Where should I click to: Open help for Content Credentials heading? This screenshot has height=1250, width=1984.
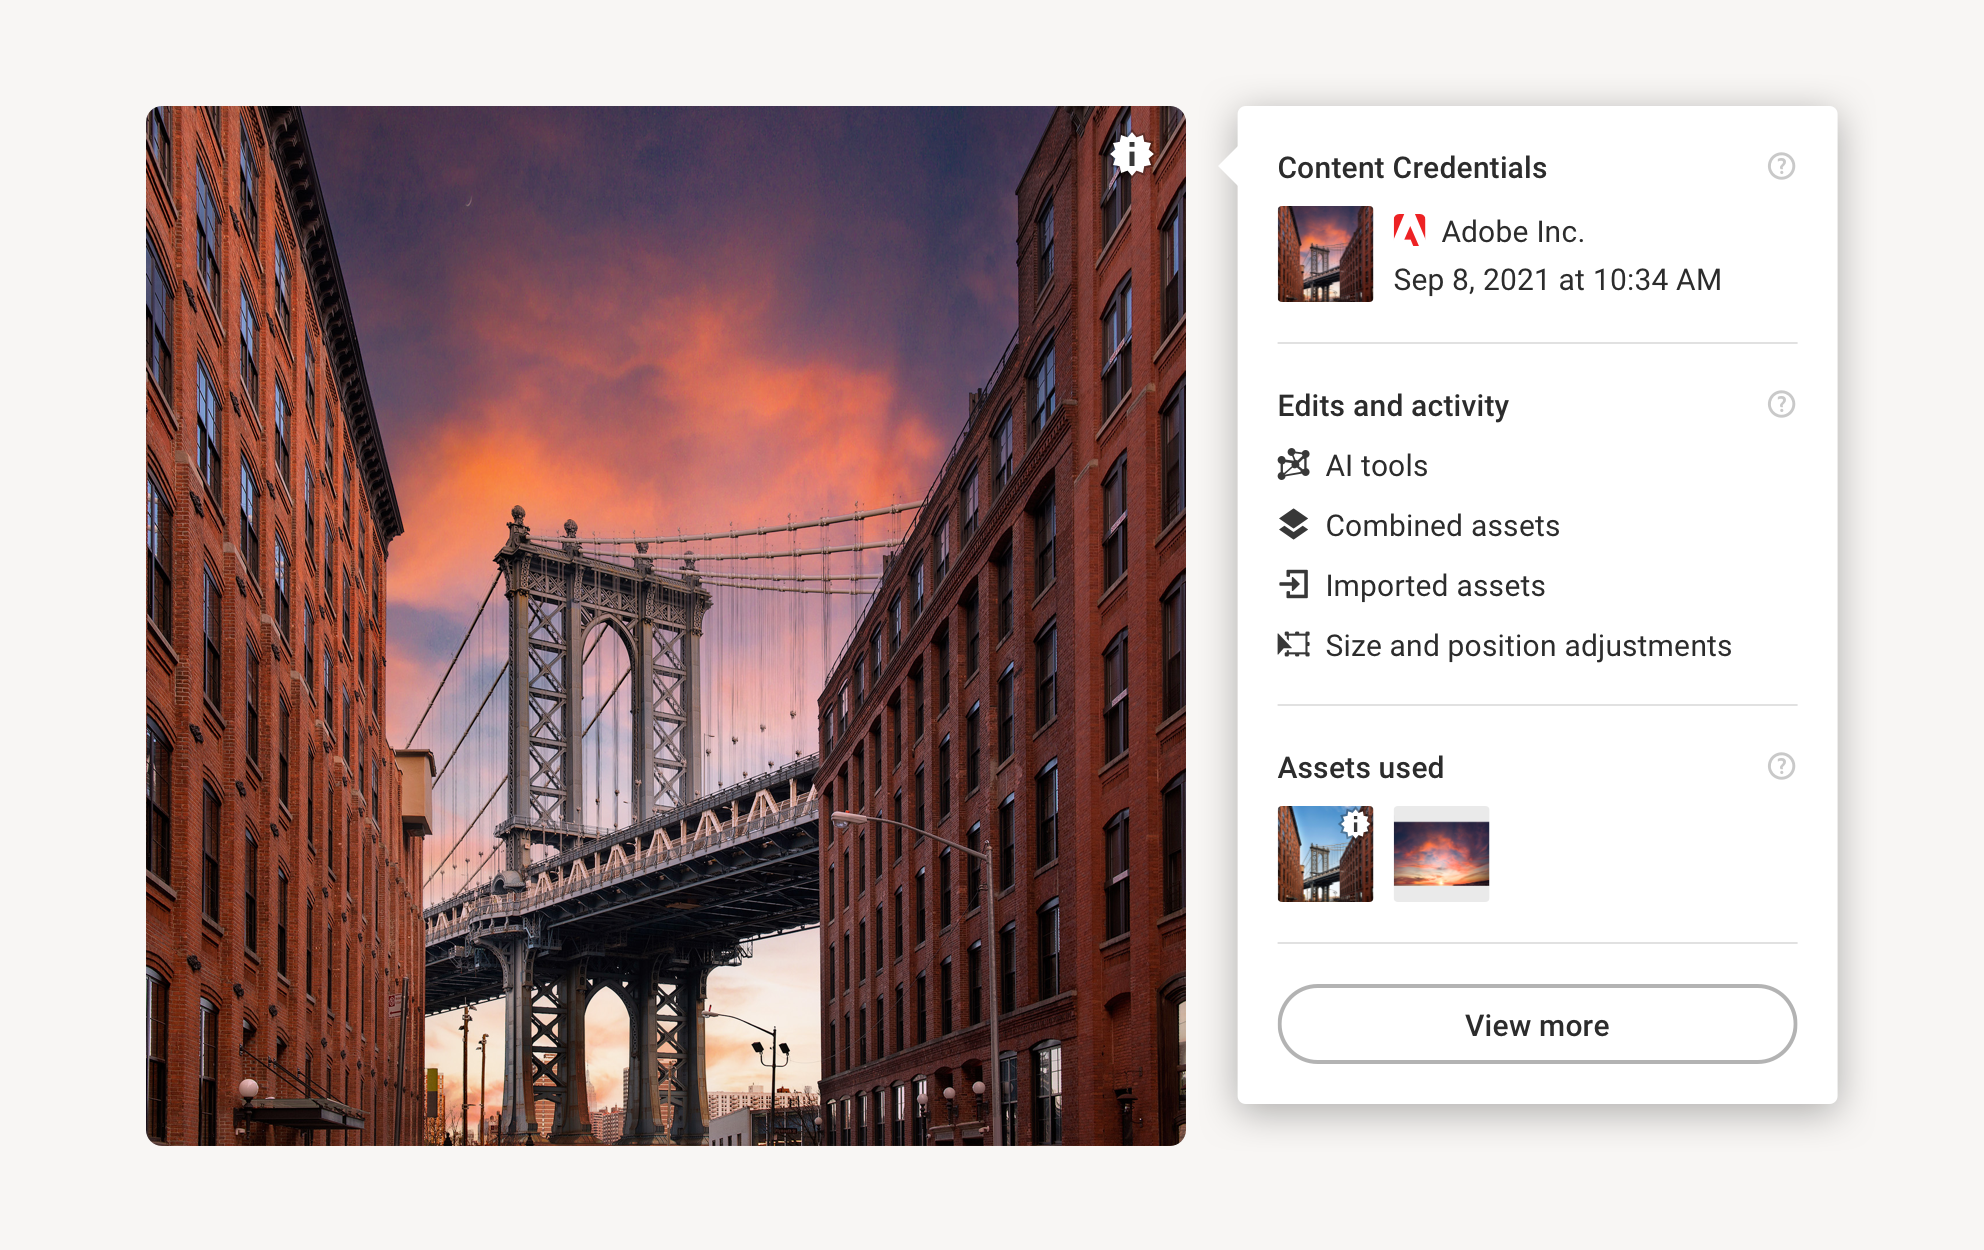(x=1780, y=166)
